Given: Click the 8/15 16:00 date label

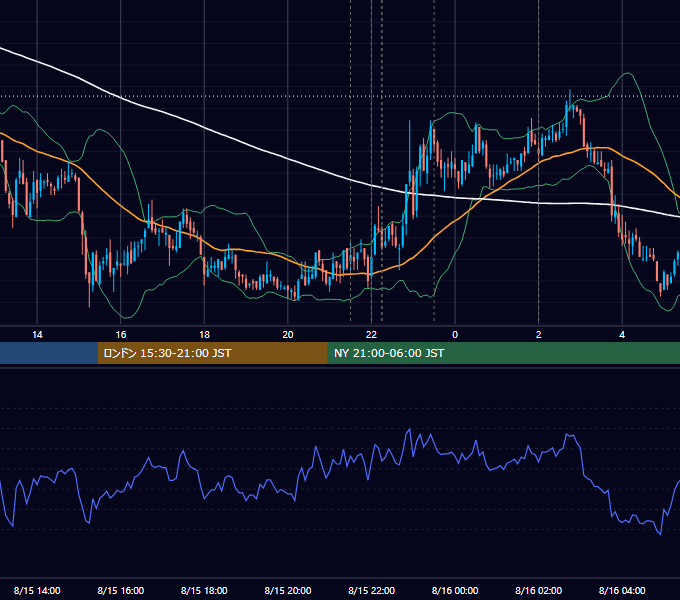Looking at the screenshot, I should pos(121,590).
